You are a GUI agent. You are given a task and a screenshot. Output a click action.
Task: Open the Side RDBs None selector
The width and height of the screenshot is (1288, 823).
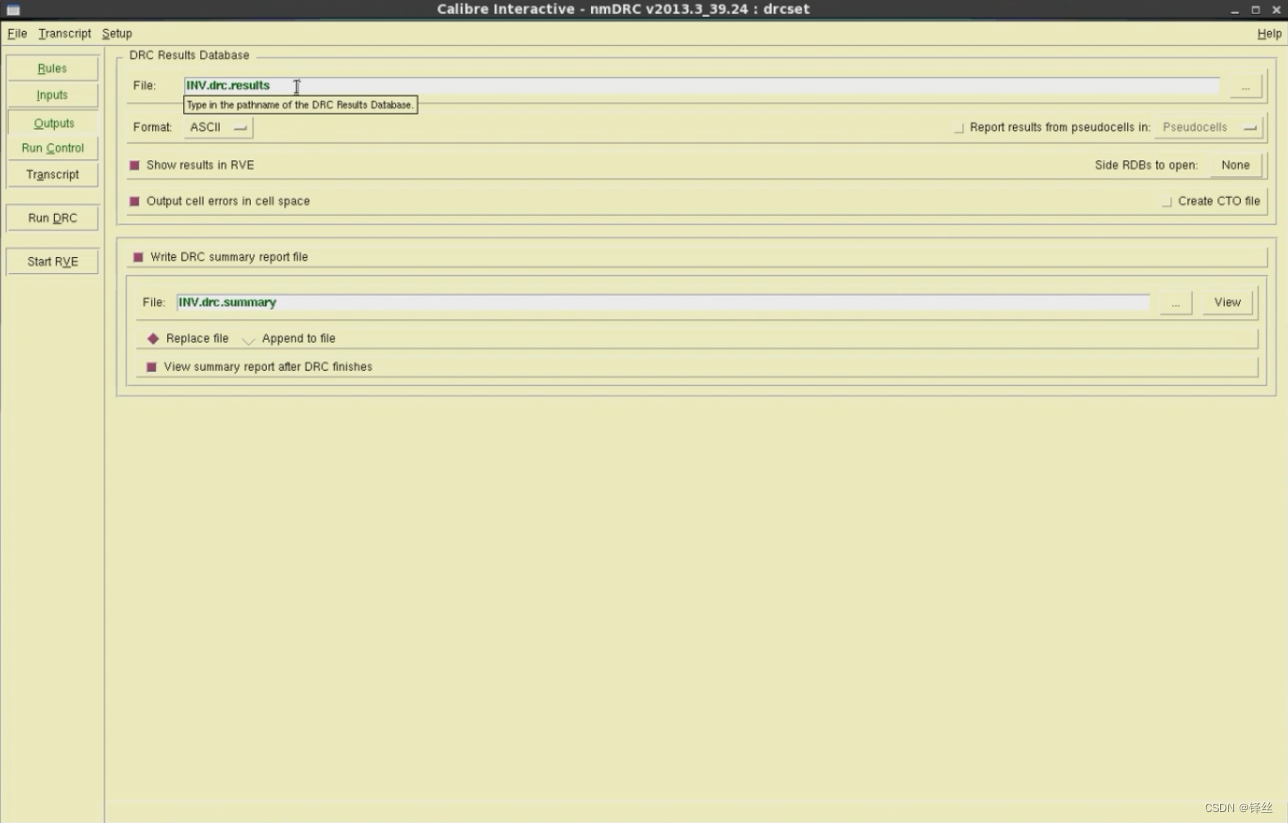click(x=1235, y=165)
